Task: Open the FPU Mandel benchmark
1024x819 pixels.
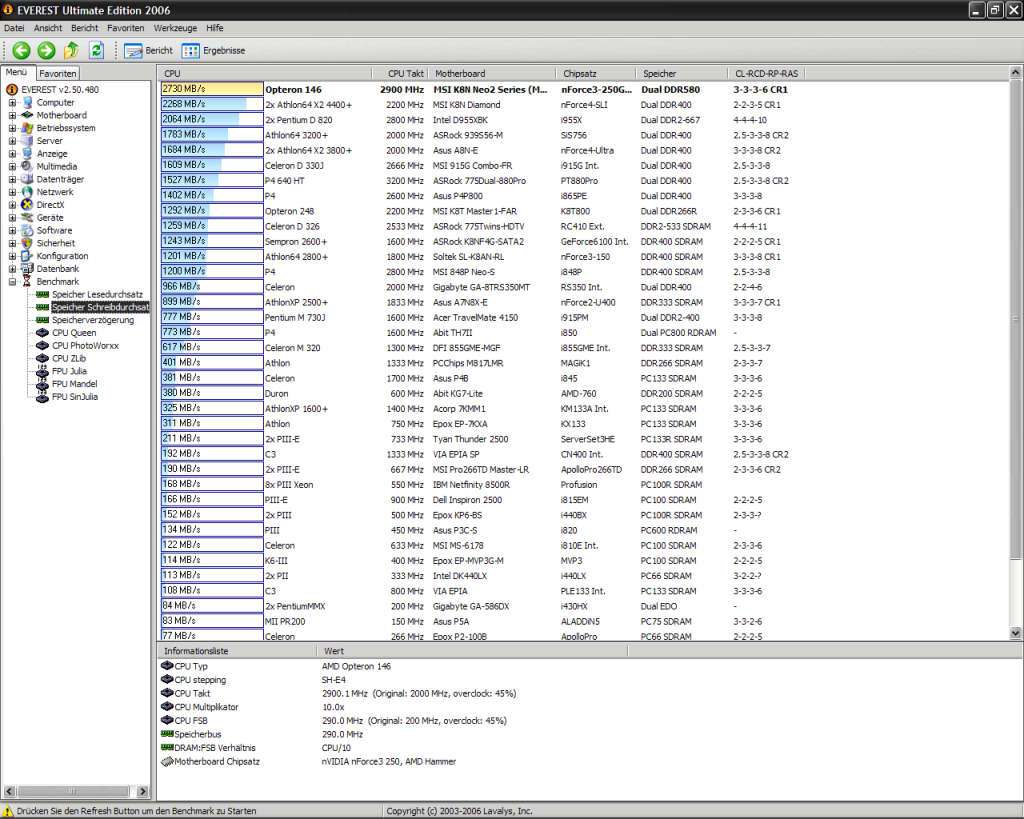Action: 74,384
